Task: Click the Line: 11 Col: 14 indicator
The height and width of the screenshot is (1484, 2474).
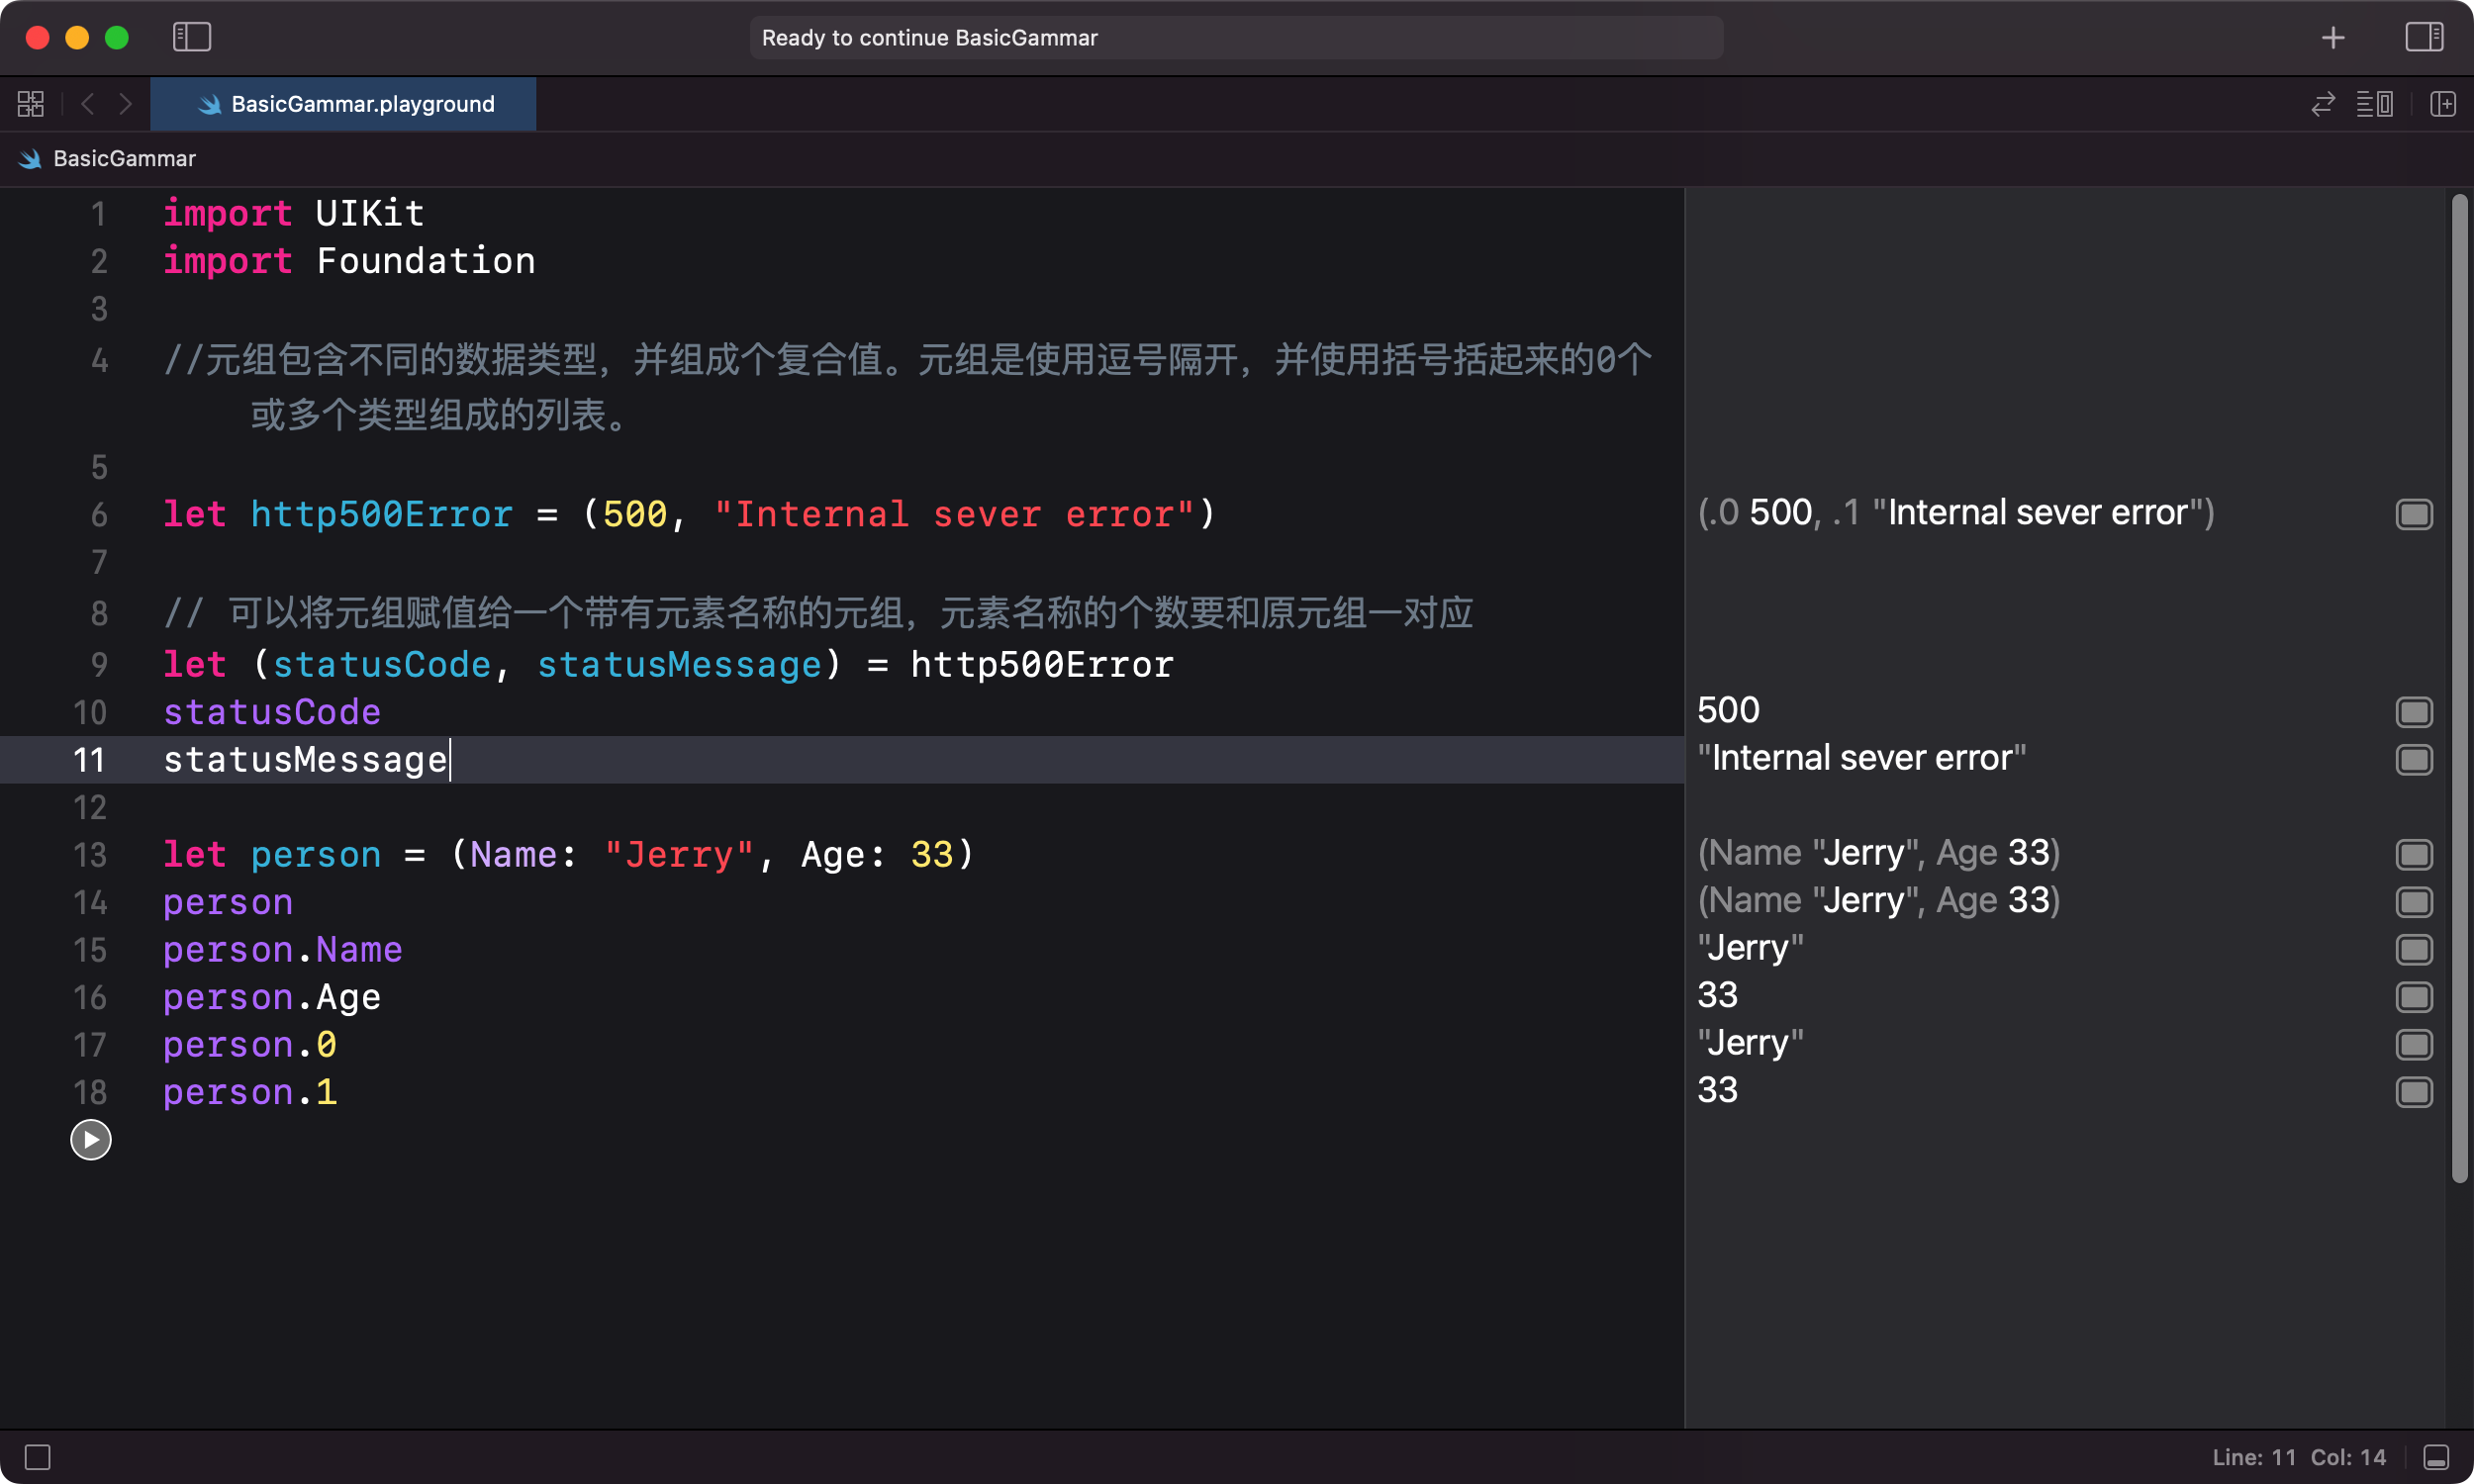Action: click(2298, 1457)
